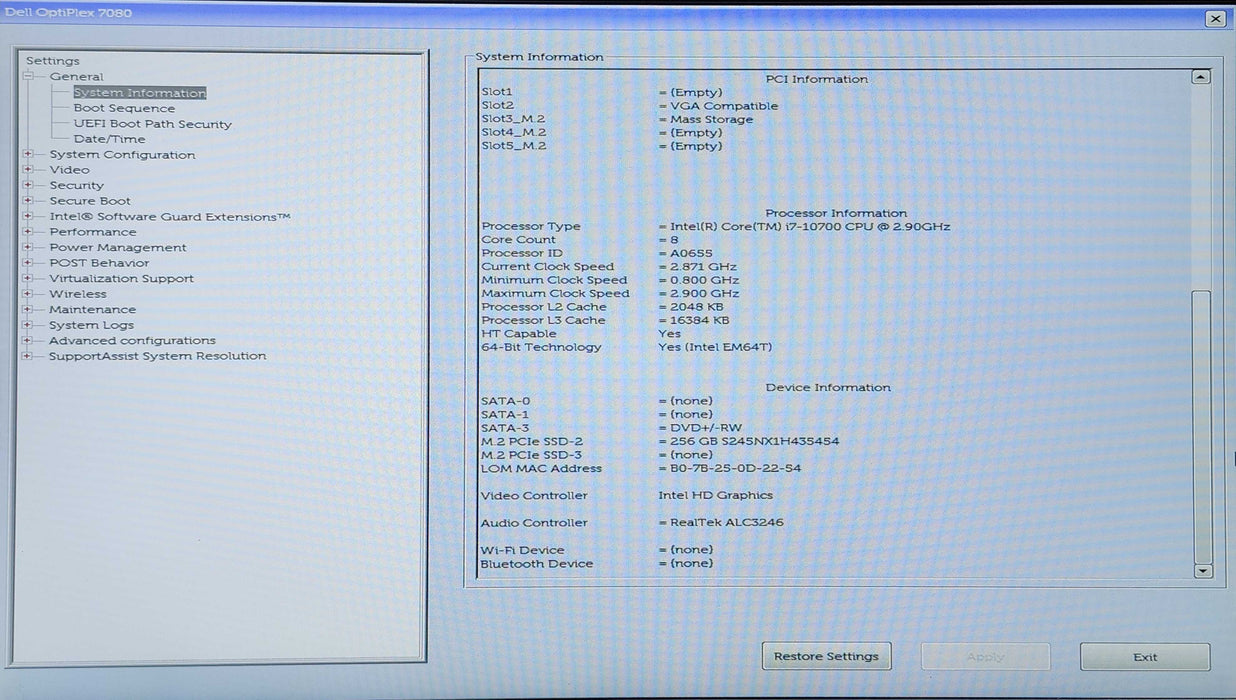Image resolution: width=1236 pixels, height=700 pixels.
Task: Expand the Security node
Action: pyautogui.click(x=28, y=186)
